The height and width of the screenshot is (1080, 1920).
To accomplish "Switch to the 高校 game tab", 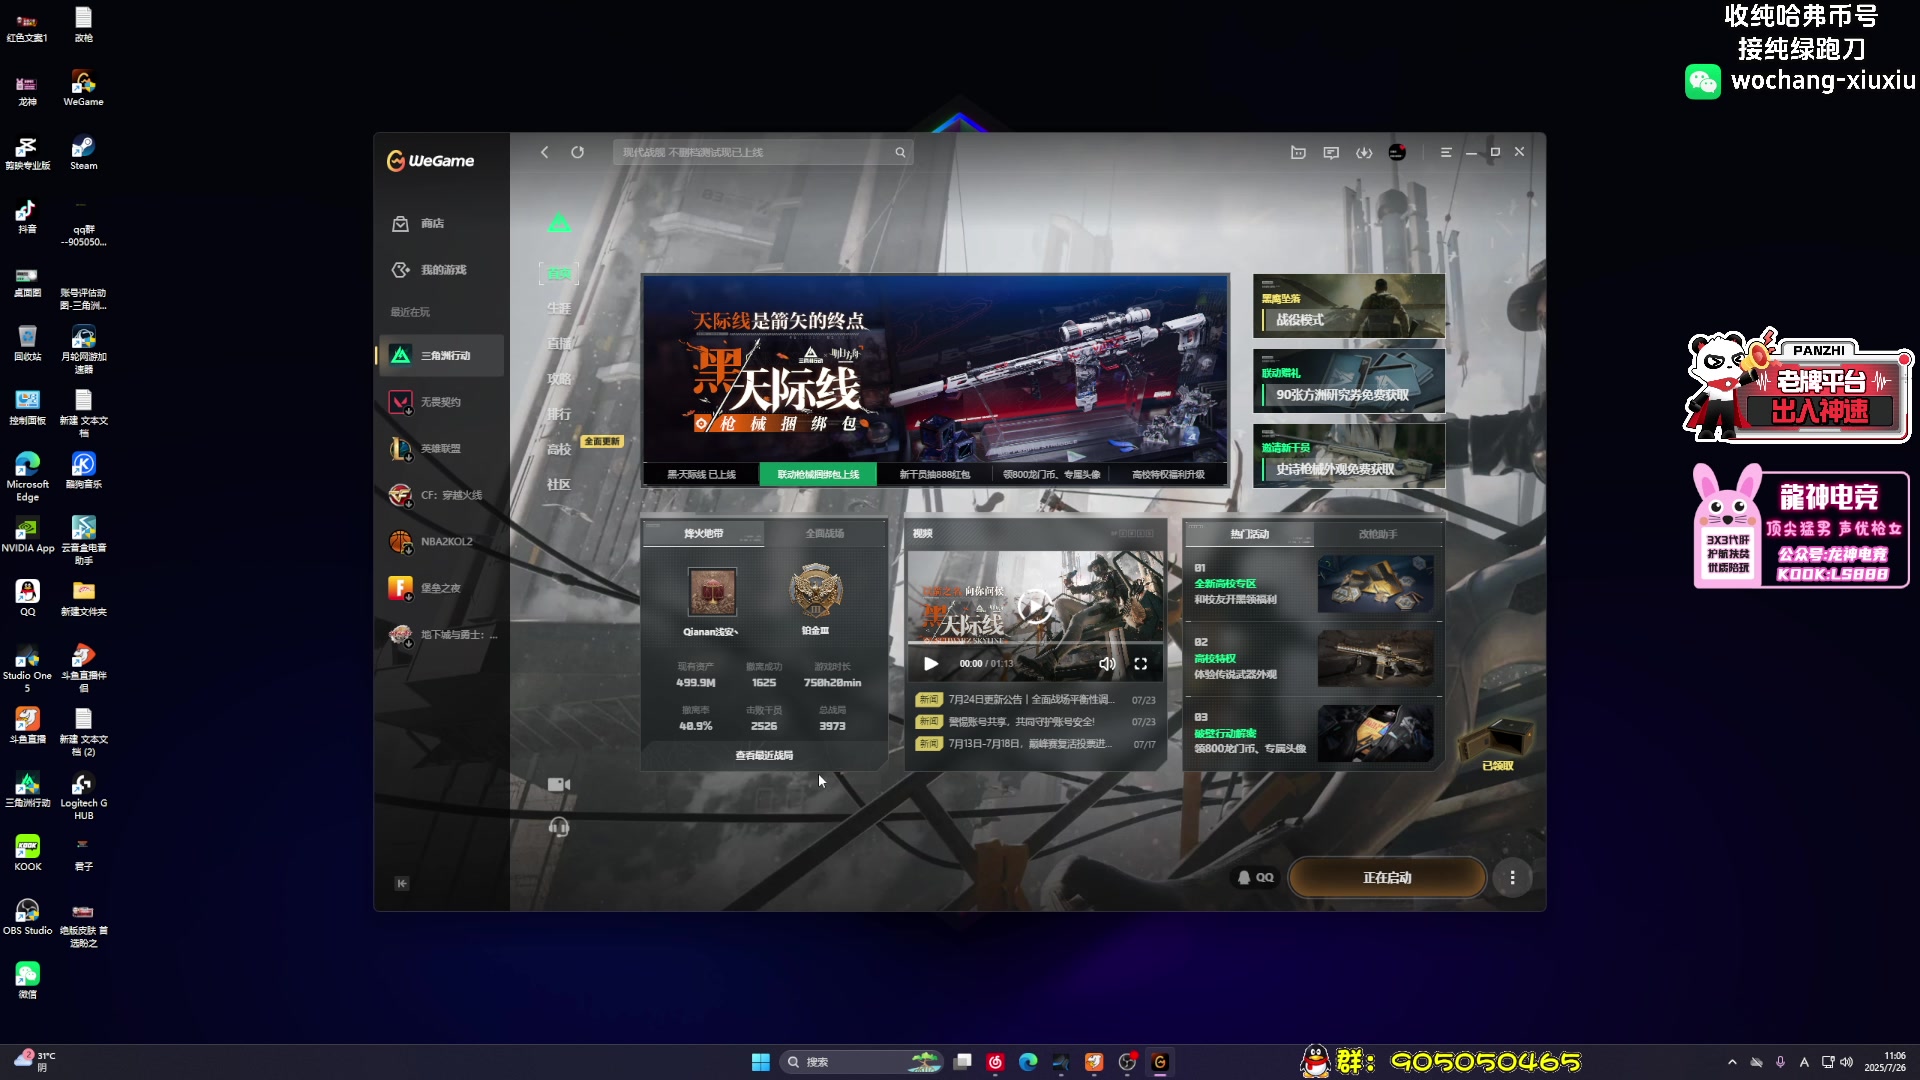I will point(559,449).
